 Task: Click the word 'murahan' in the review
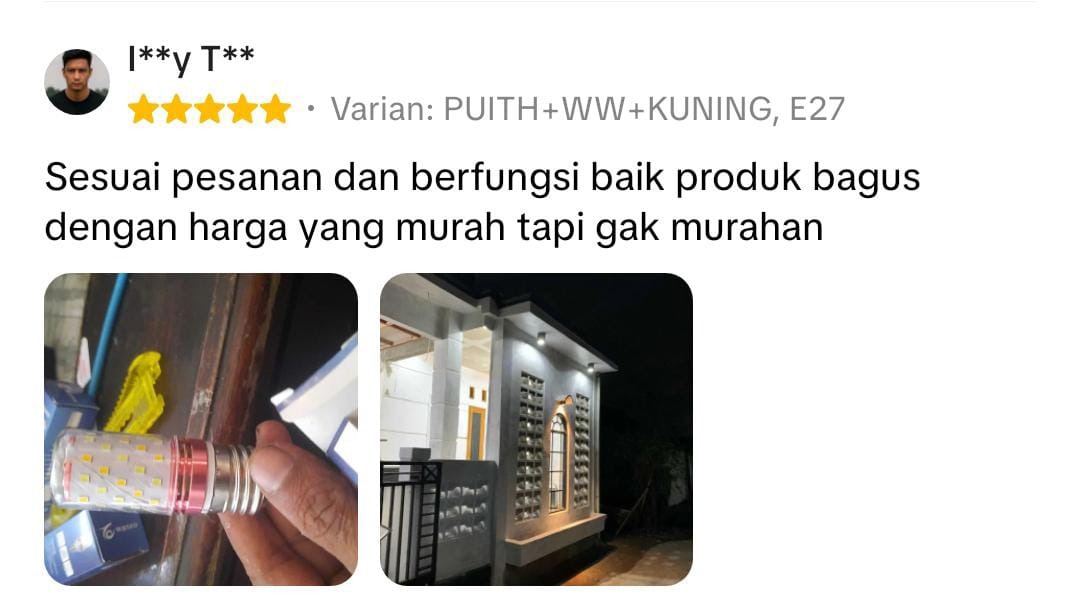coord(747,227)
